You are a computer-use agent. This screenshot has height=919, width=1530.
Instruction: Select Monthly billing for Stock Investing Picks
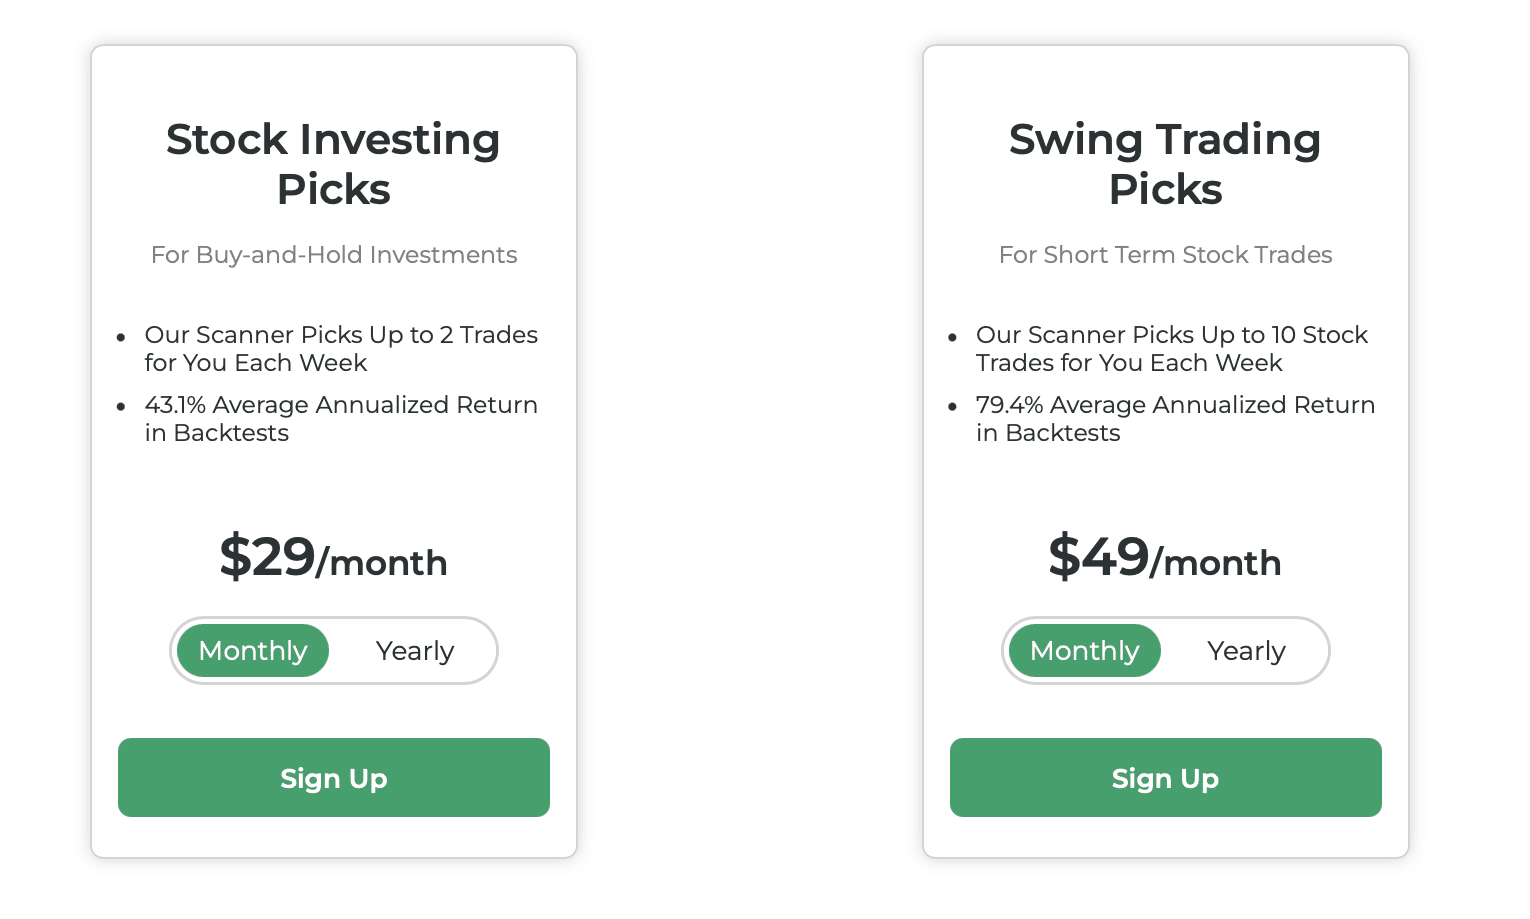[253, 651]
